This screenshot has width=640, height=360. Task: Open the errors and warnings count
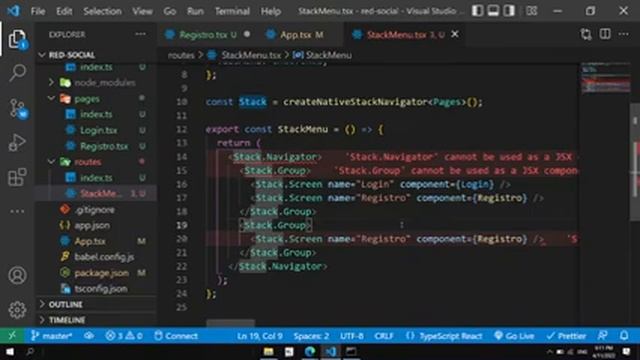124,336
